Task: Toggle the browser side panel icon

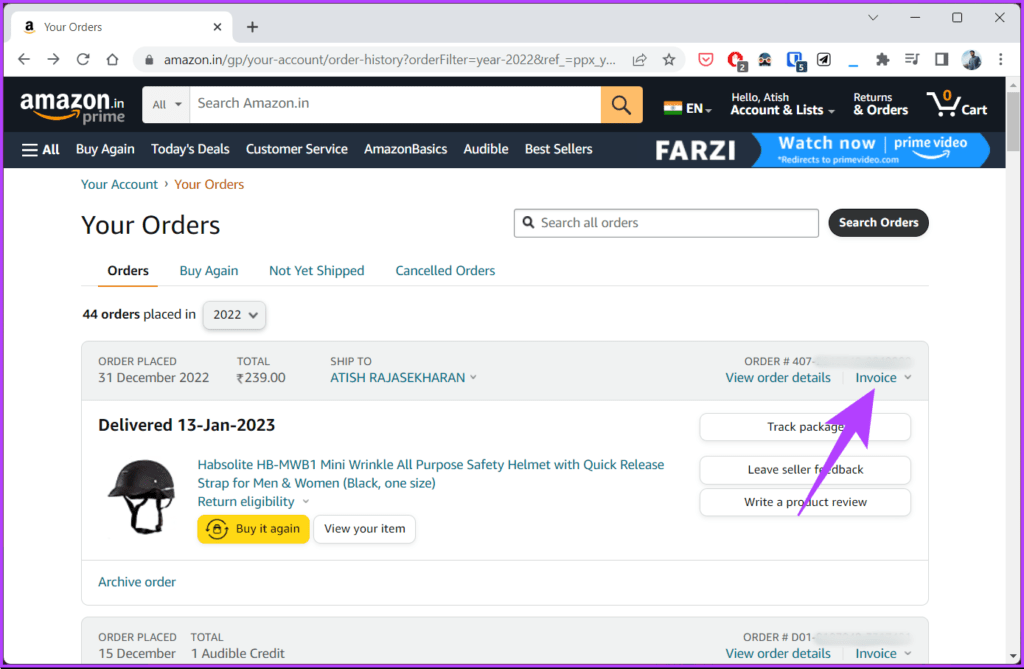Action: point(941,60)
